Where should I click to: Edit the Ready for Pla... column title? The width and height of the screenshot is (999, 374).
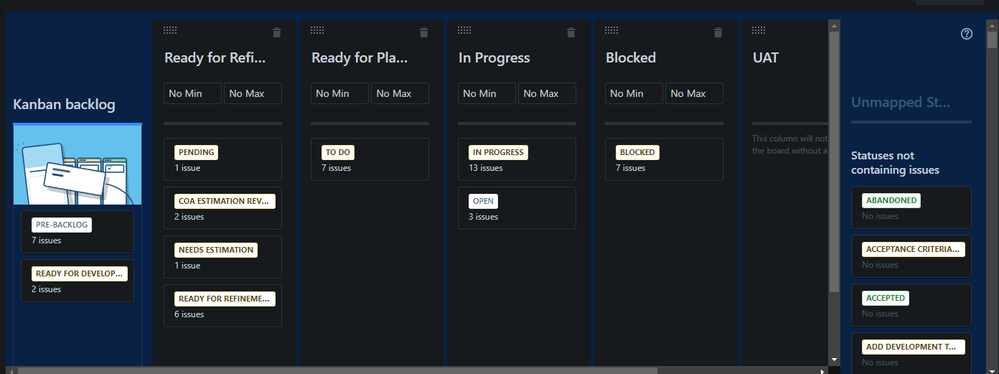pyautogui.click(x=359, y=58)
